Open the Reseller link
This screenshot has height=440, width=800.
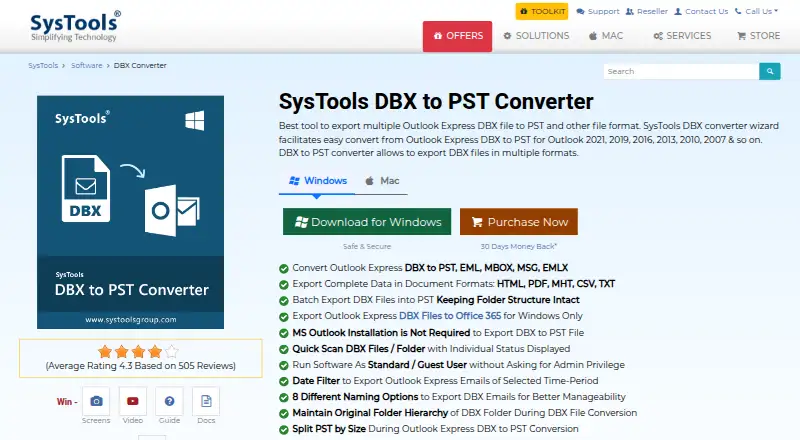point(647,11)
